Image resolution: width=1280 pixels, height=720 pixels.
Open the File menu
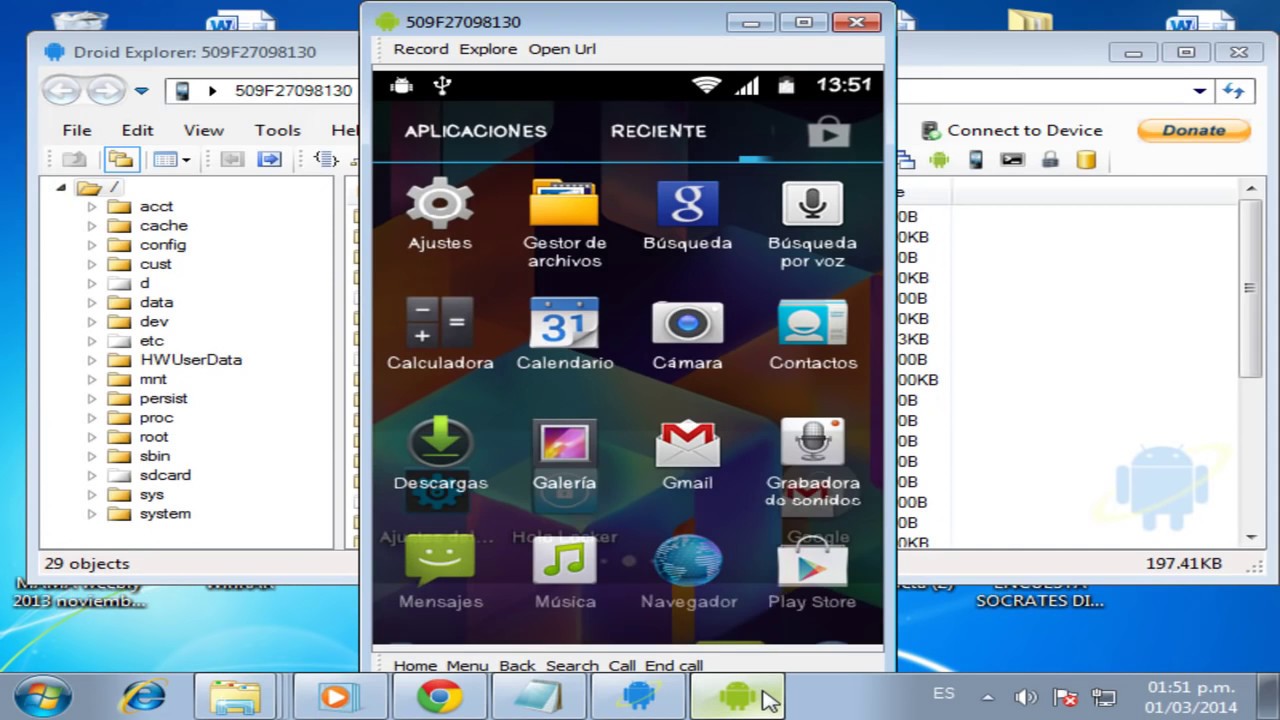(x=77, y=130)
